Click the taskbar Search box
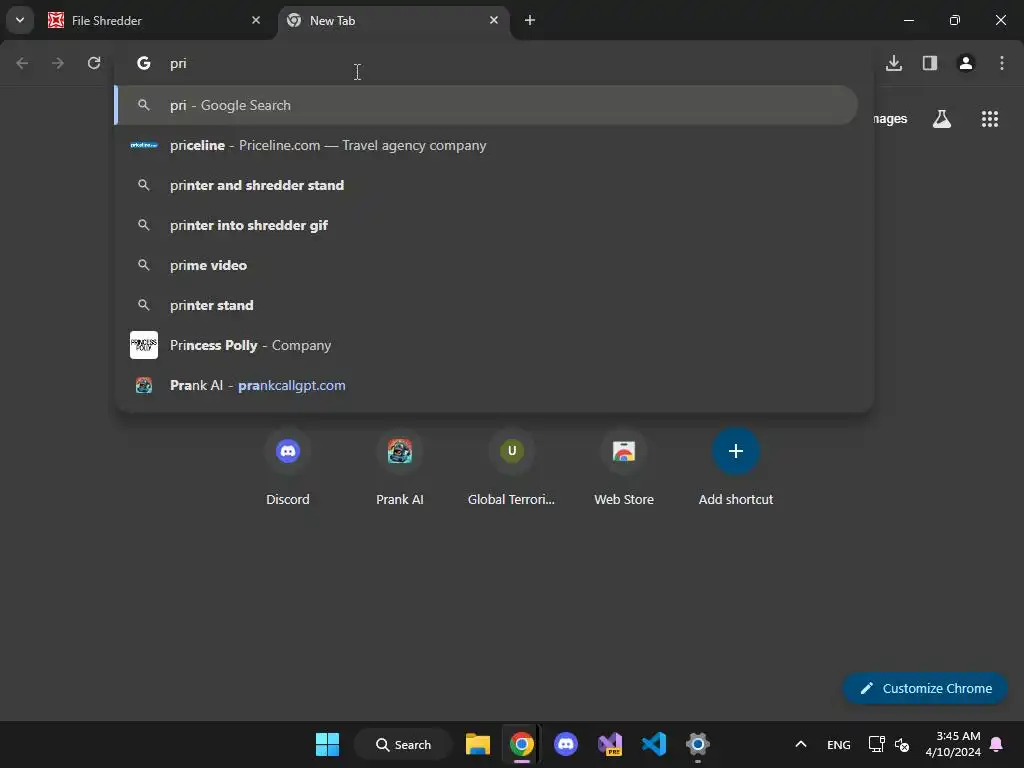Image resolution: width=1024 pixels, height=768 pixels. 404,744
